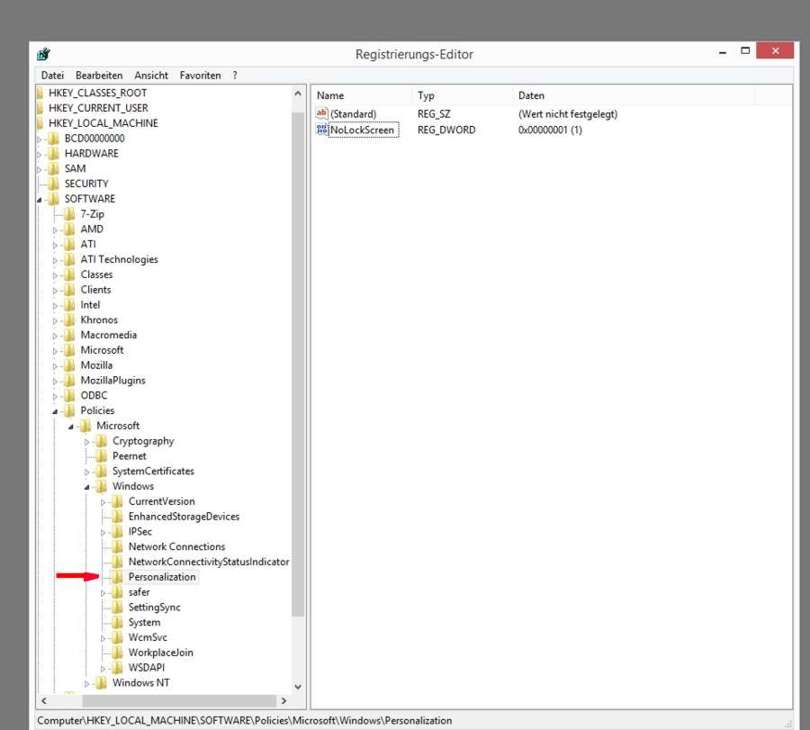Image resolution: width=810 pixels, height=730 pixels.
Task: Click the Classes folder icon
Action: 70,274
